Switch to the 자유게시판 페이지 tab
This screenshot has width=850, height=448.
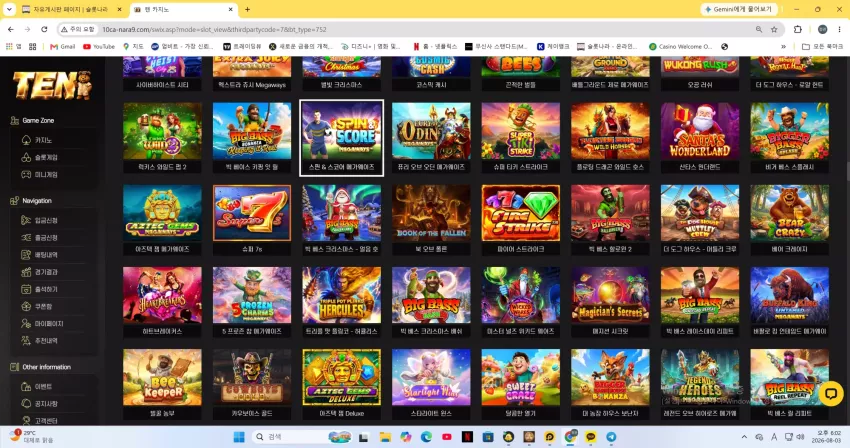[x=70, y=9]
